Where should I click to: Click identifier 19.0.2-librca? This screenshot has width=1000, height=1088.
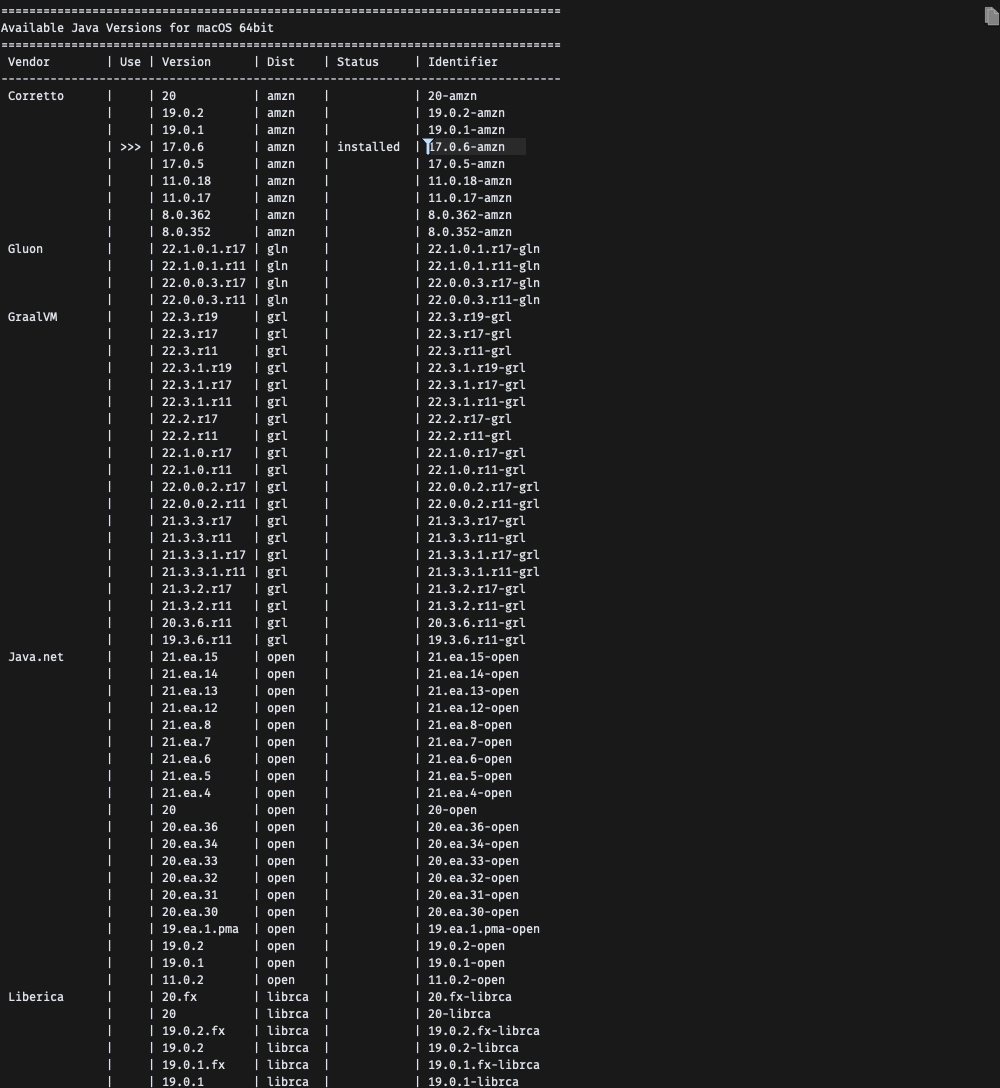[x=473, y=1048]
